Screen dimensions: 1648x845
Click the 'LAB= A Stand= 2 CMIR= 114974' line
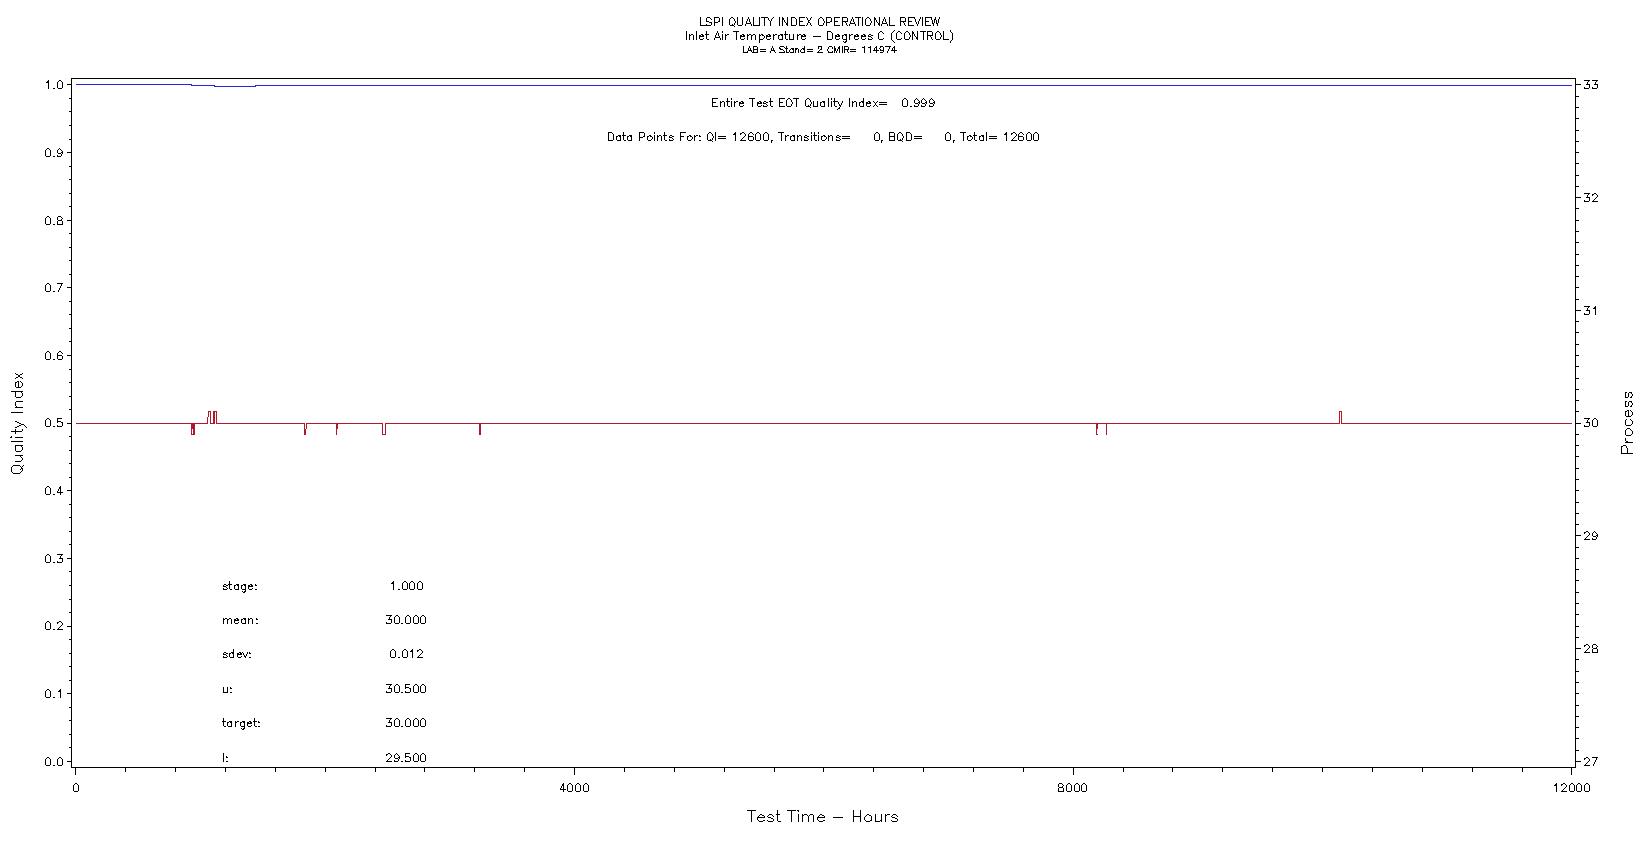819,50
